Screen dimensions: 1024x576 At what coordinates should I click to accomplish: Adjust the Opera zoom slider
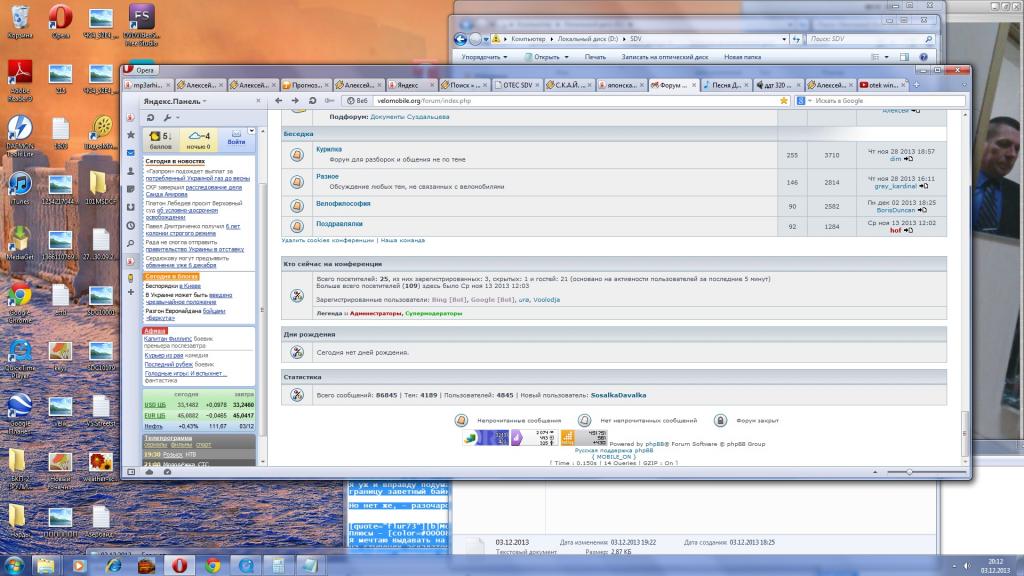tap(926, 472)
